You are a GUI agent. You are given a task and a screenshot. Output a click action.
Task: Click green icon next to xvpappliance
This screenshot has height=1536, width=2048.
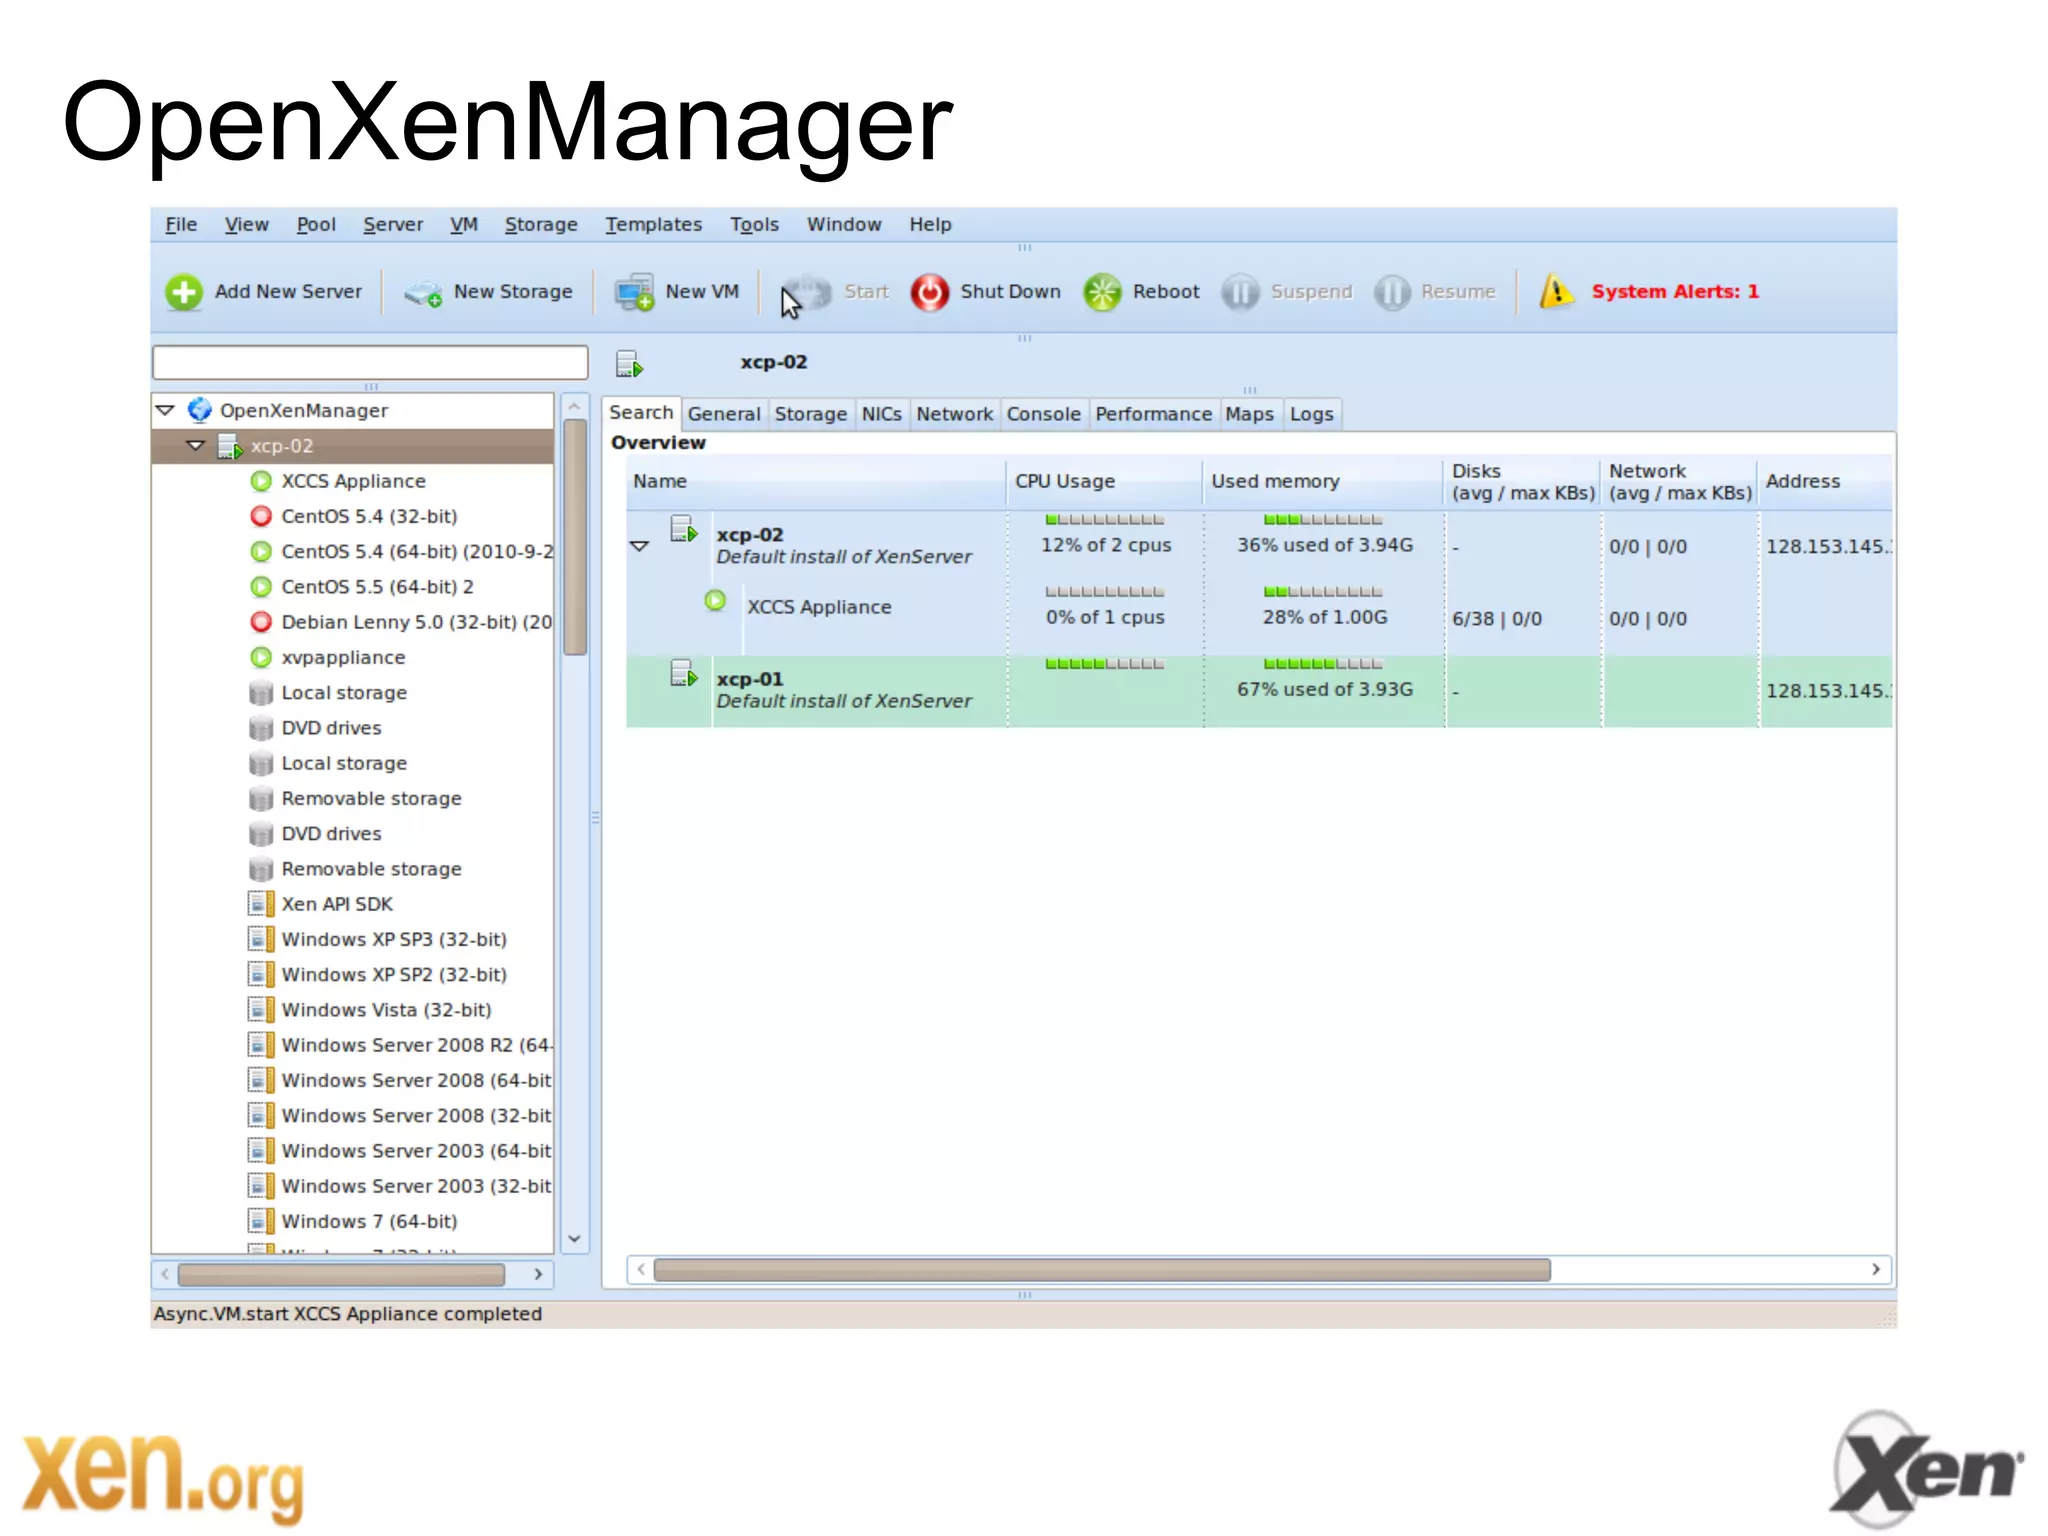(x=261, y=657)
